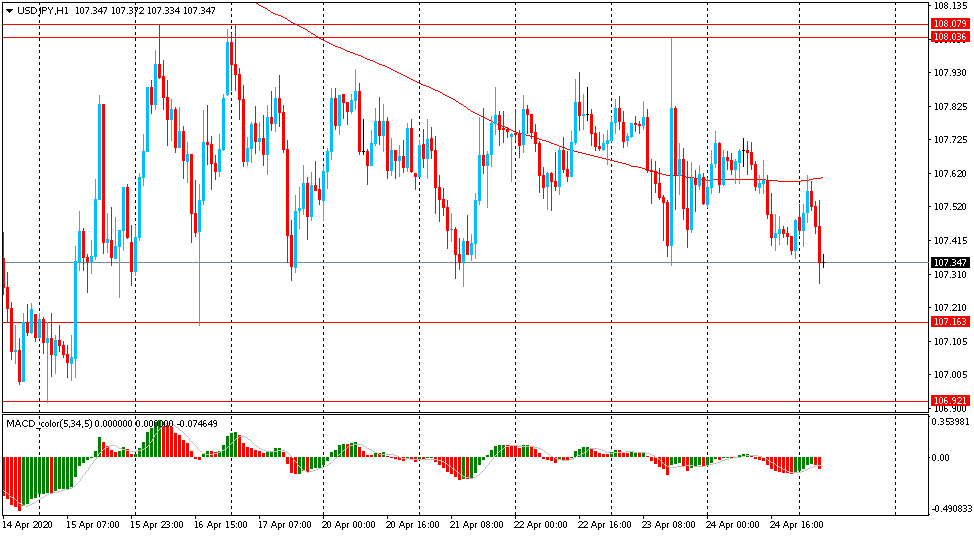The height and width of the screenshot is (536, 974).
Task: Click the 107.163 support level label
Action: tap(950, 322)
